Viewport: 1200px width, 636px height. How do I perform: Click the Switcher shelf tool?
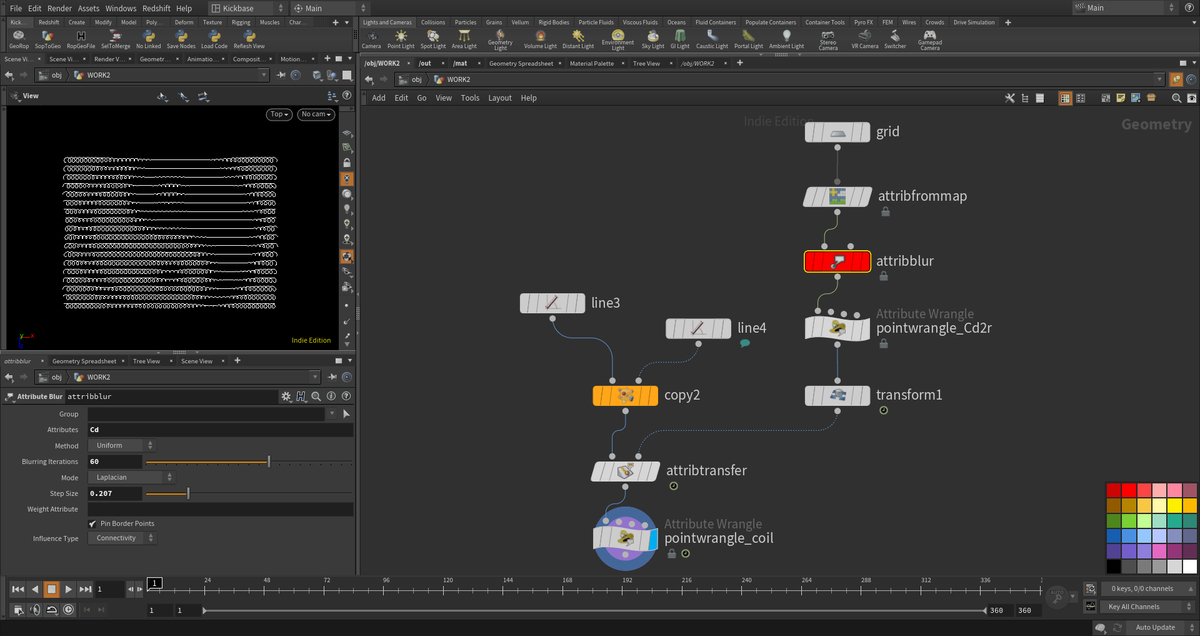(895, 39)
